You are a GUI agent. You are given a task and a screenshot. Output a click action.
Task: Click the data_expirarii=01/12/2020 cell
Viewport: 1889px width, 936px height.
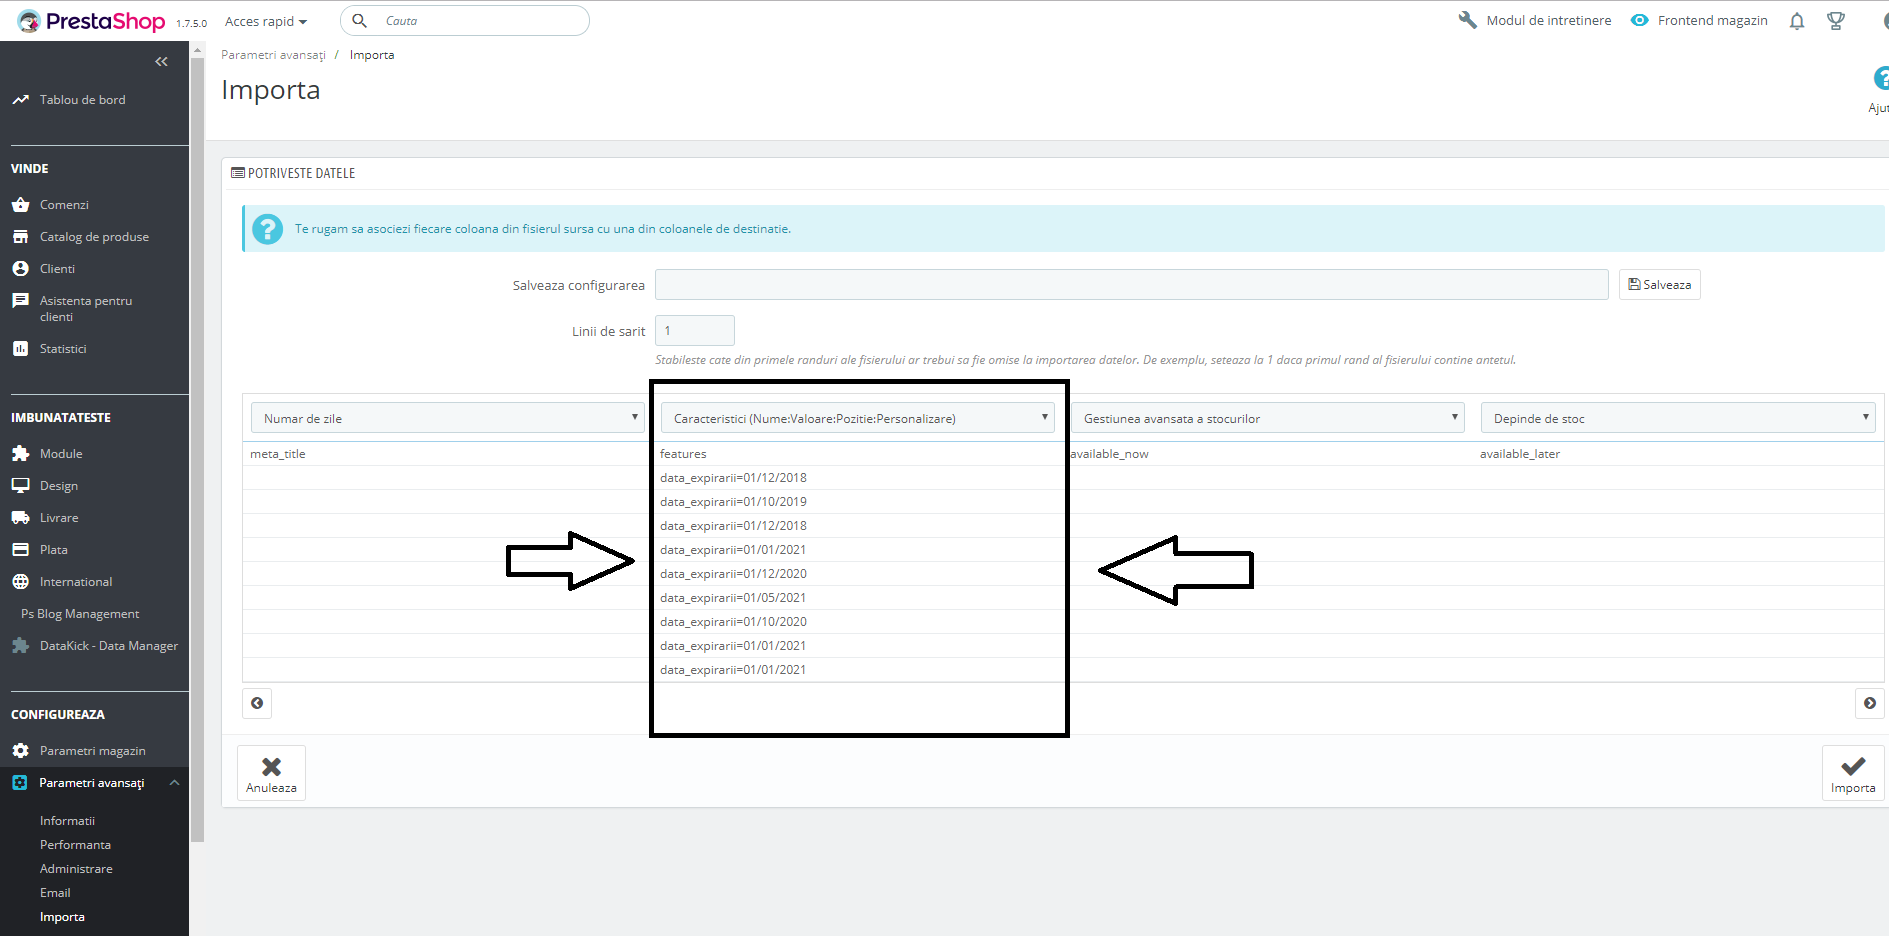coord(859,574)
